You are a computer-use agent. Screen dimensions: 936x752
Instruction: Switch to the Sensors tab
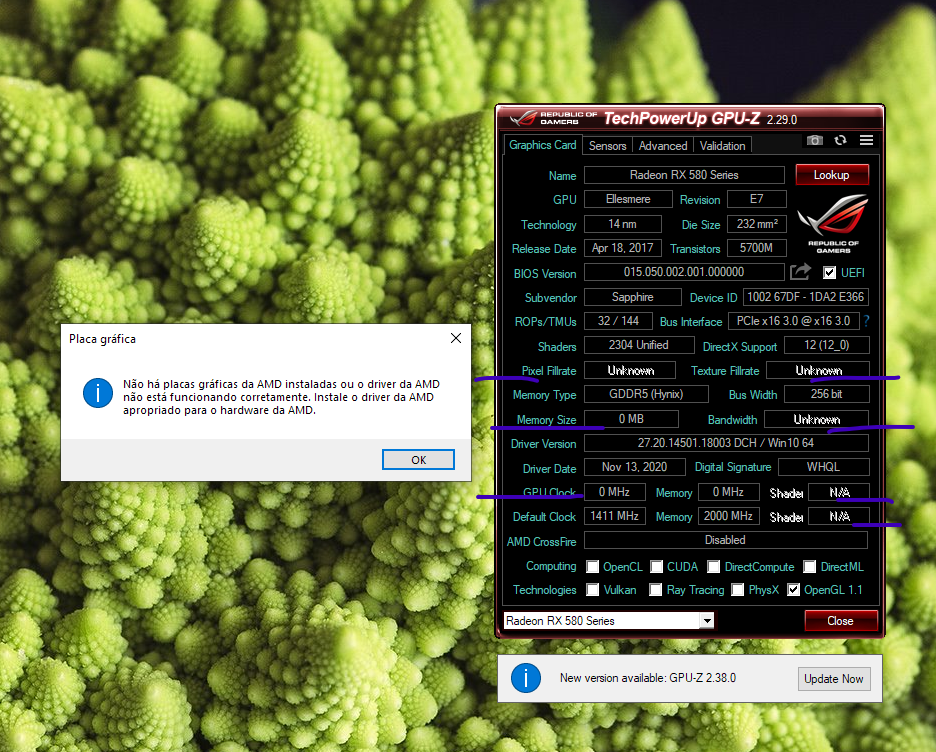(x=607, y=146)
